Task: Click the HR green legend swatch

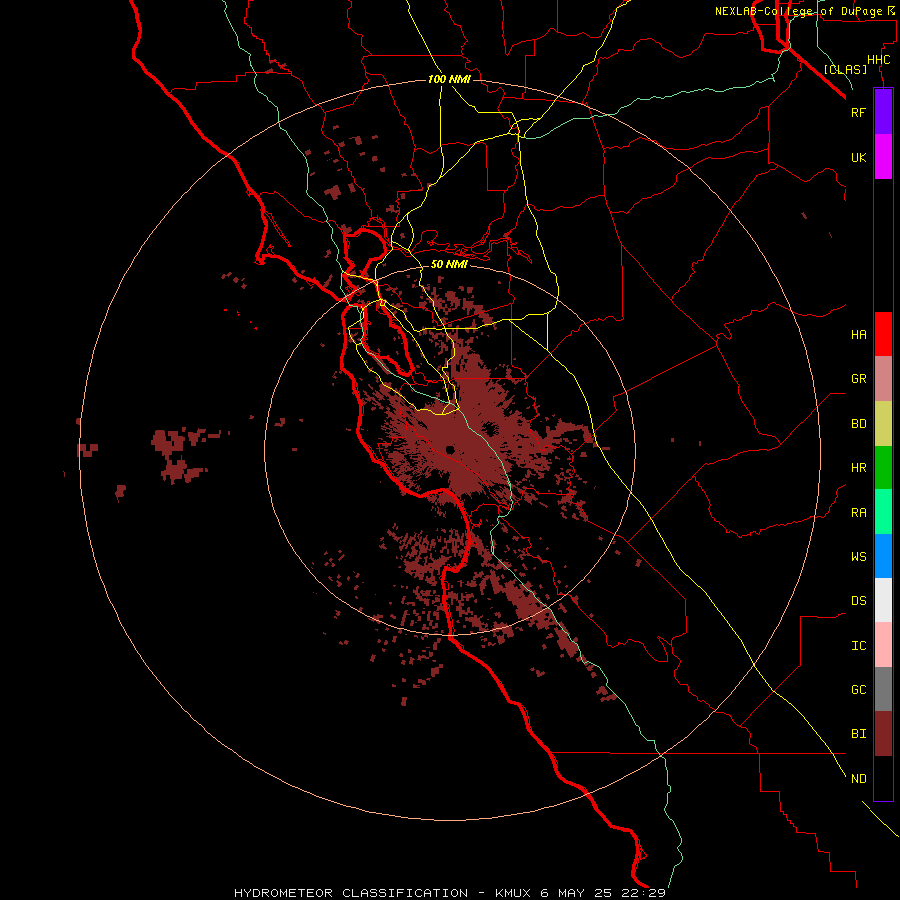Action: point(883,468)
